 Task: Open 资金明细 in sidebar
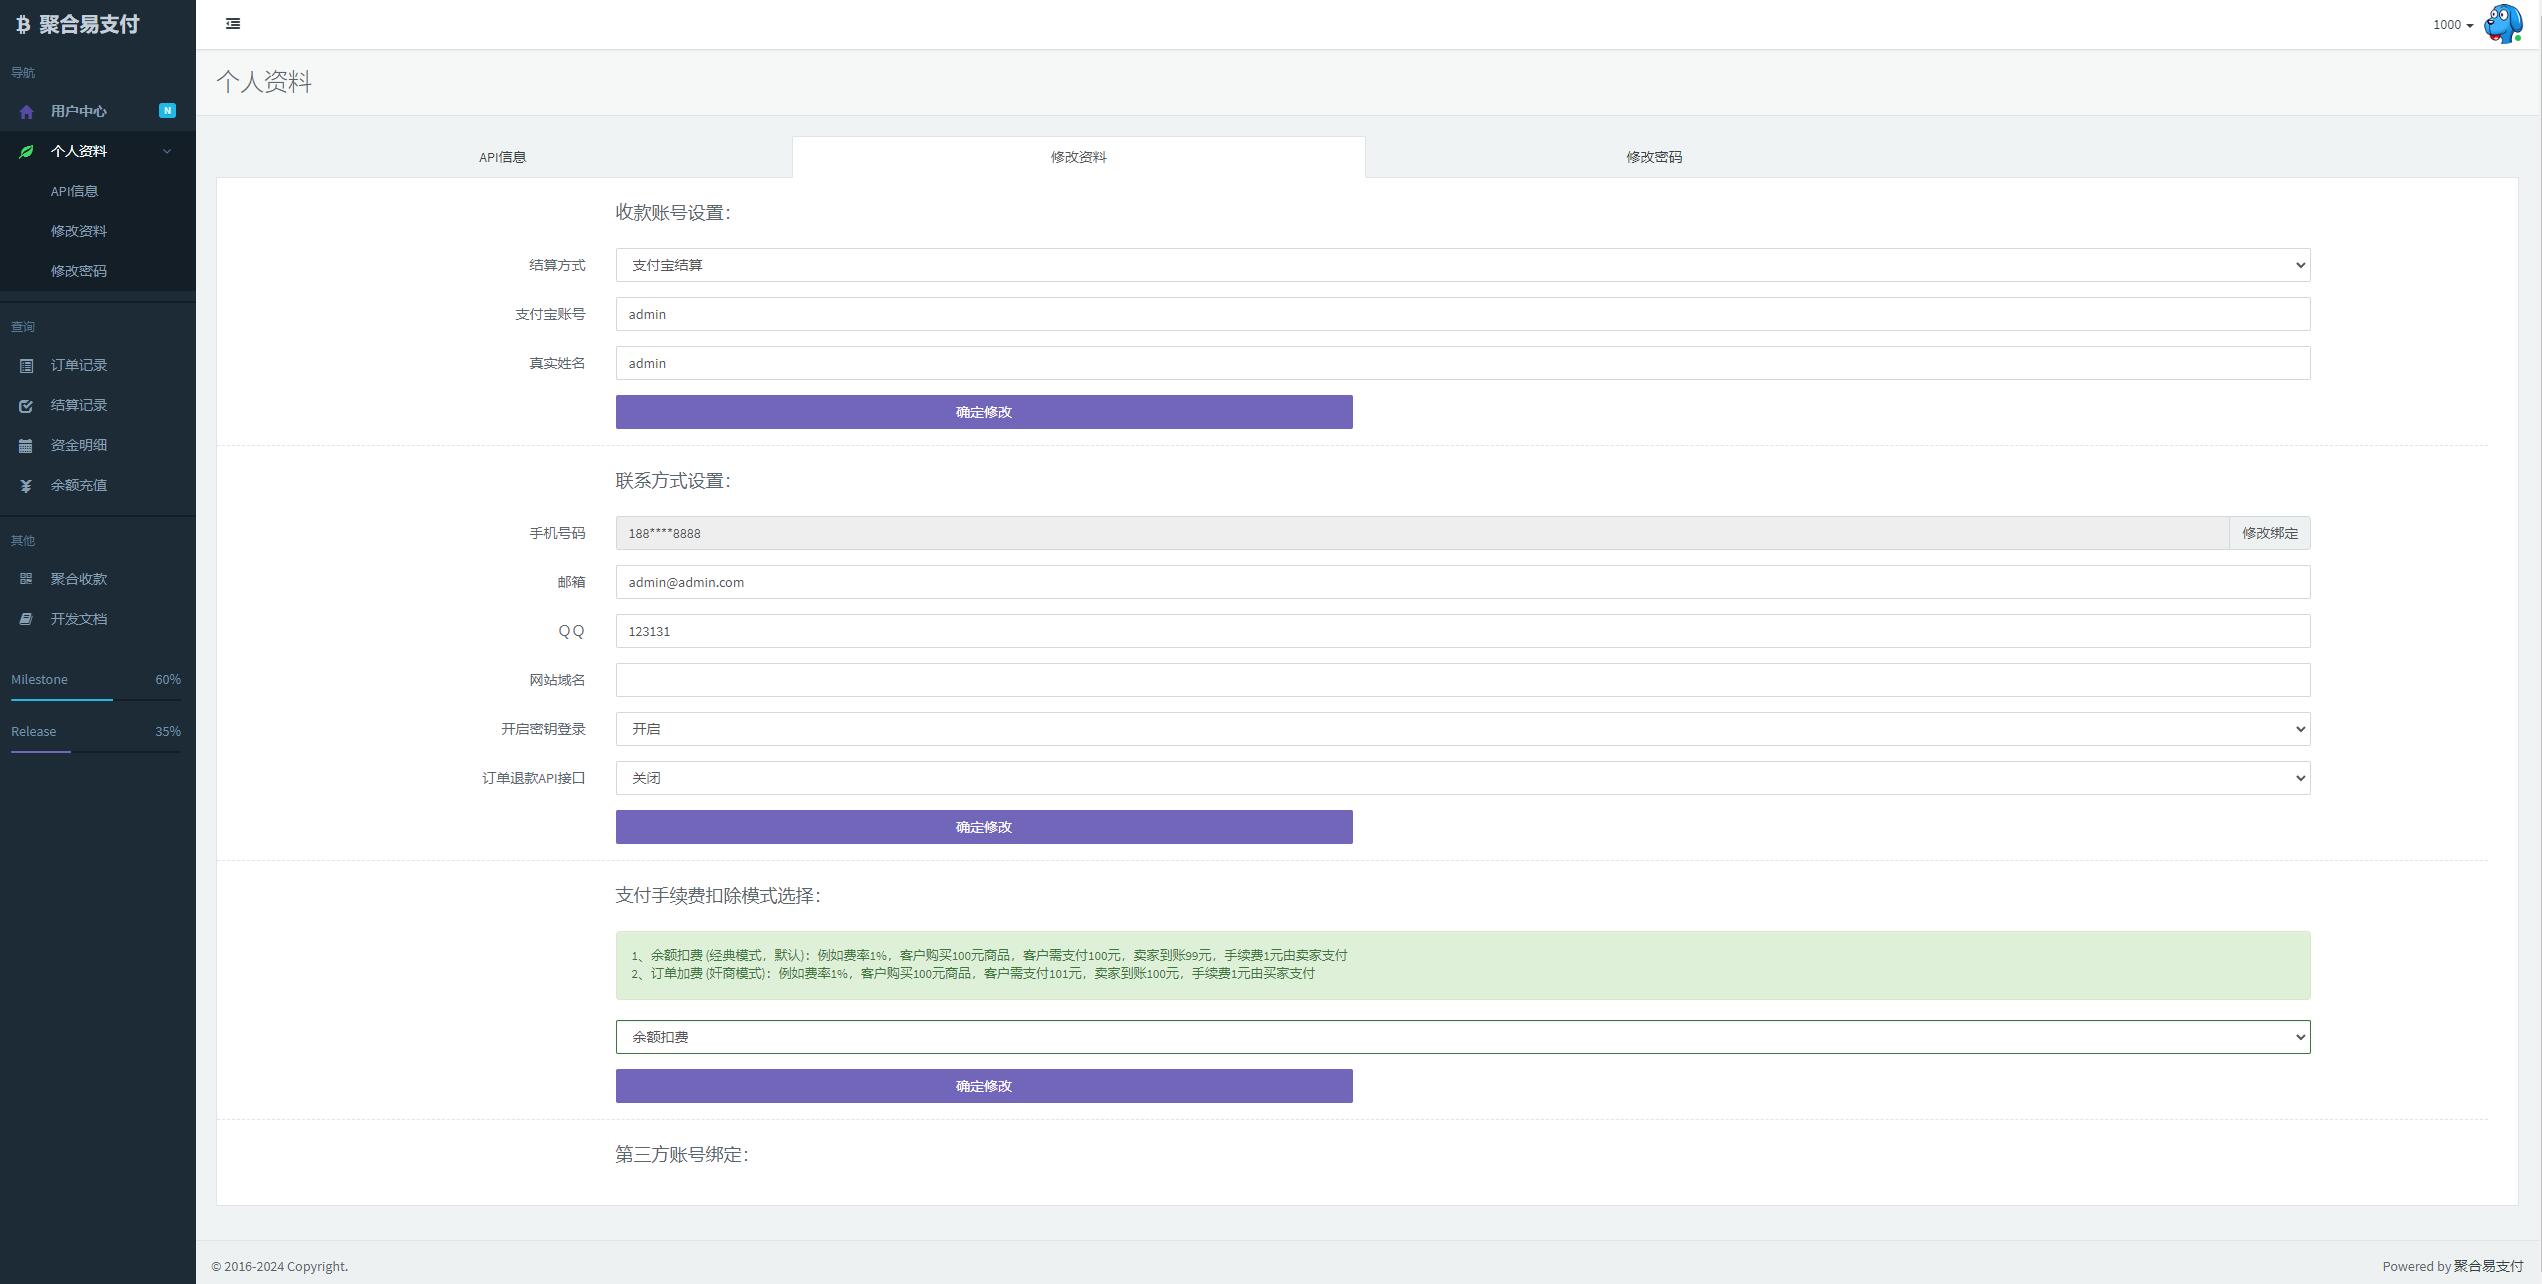(98, 445)
